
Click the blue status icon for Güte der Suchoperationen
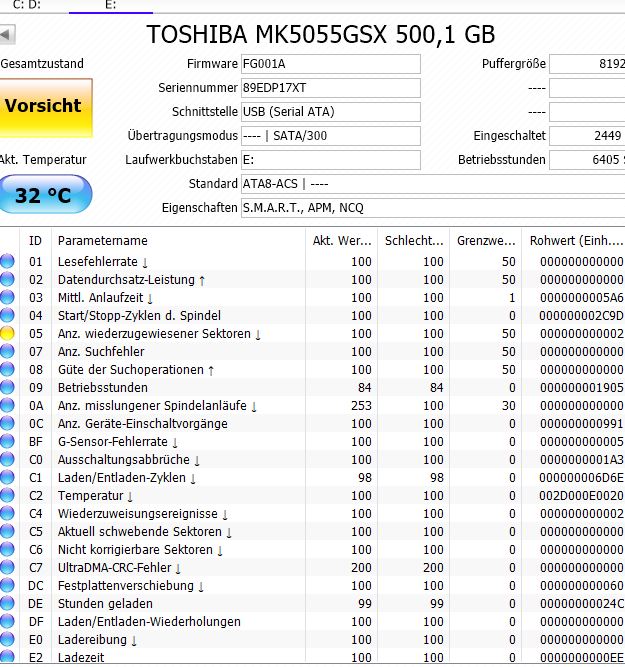coord(7,369)
